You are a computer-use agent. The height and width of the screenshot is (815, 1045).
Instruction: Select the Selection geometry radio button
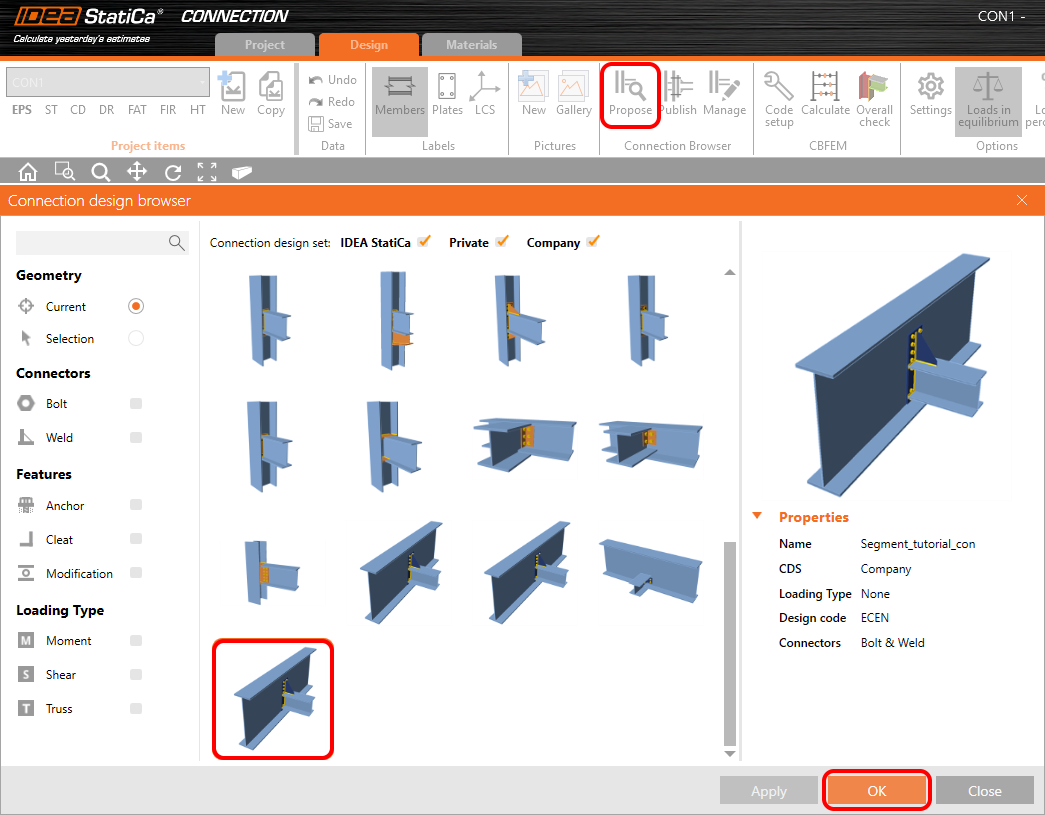tap(136, 339)
